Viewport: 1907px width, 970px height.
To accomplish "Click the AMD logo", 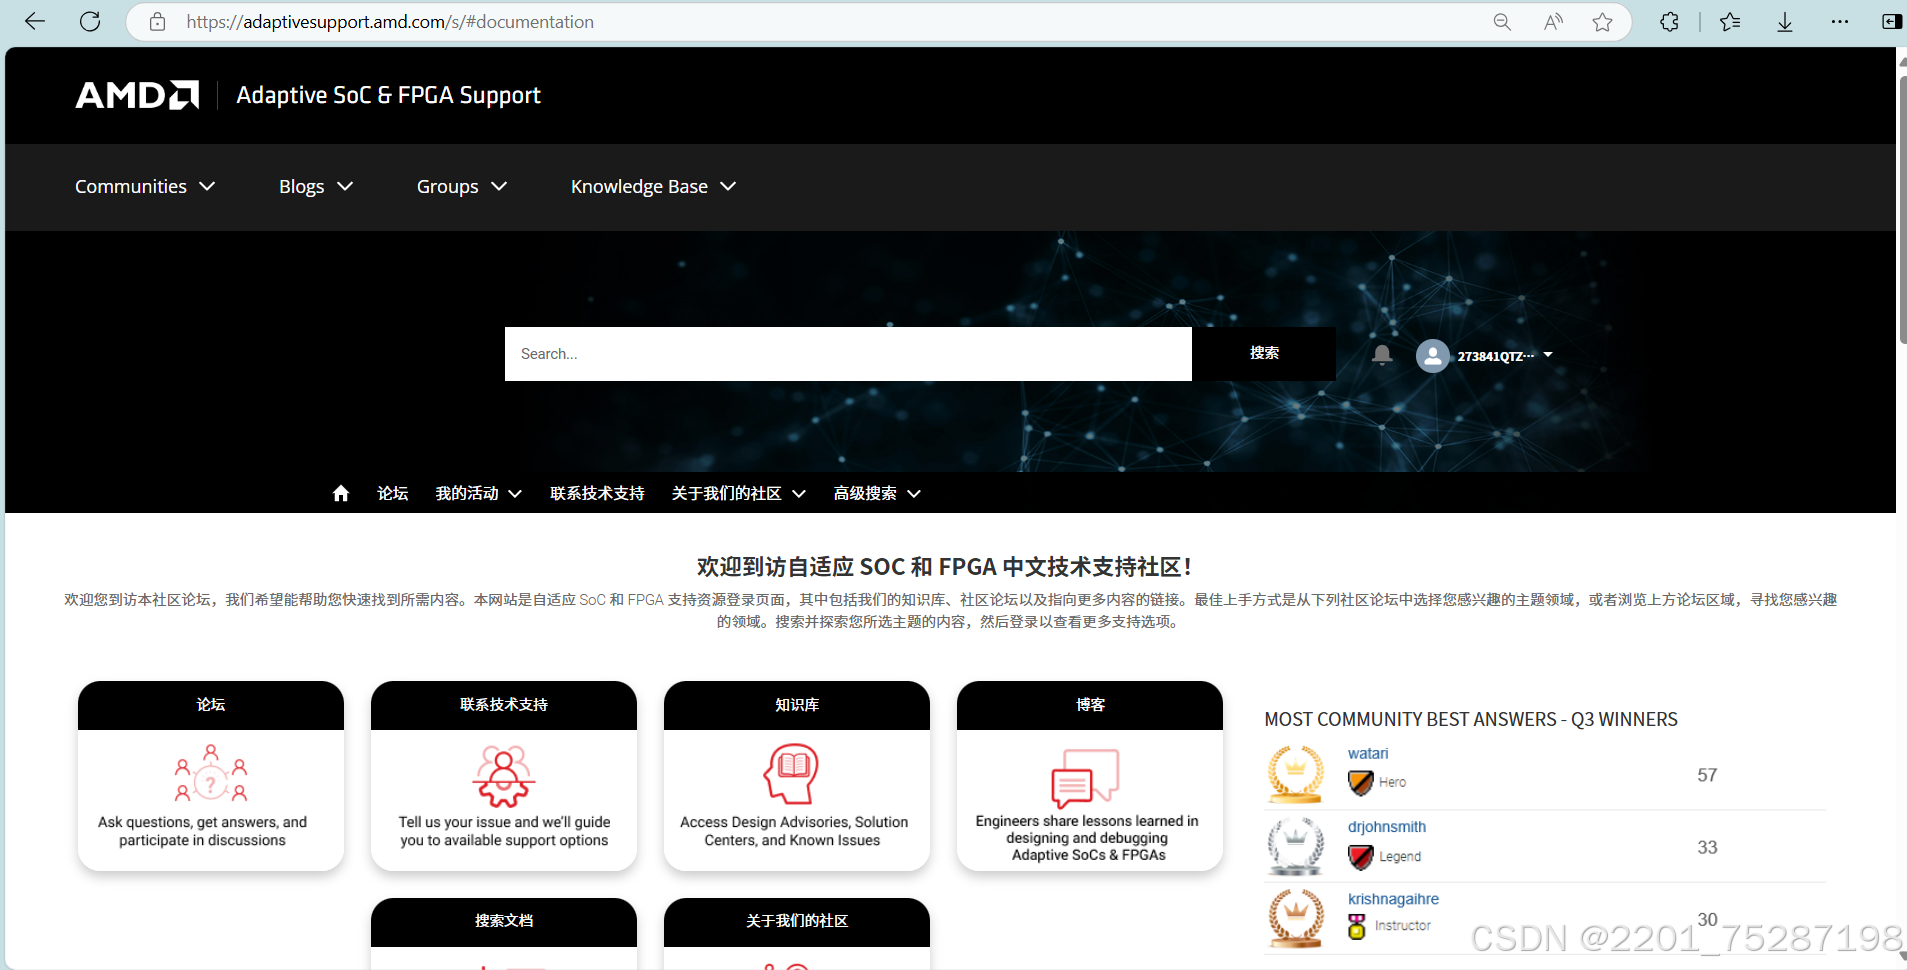I will [x=137, y=94].
